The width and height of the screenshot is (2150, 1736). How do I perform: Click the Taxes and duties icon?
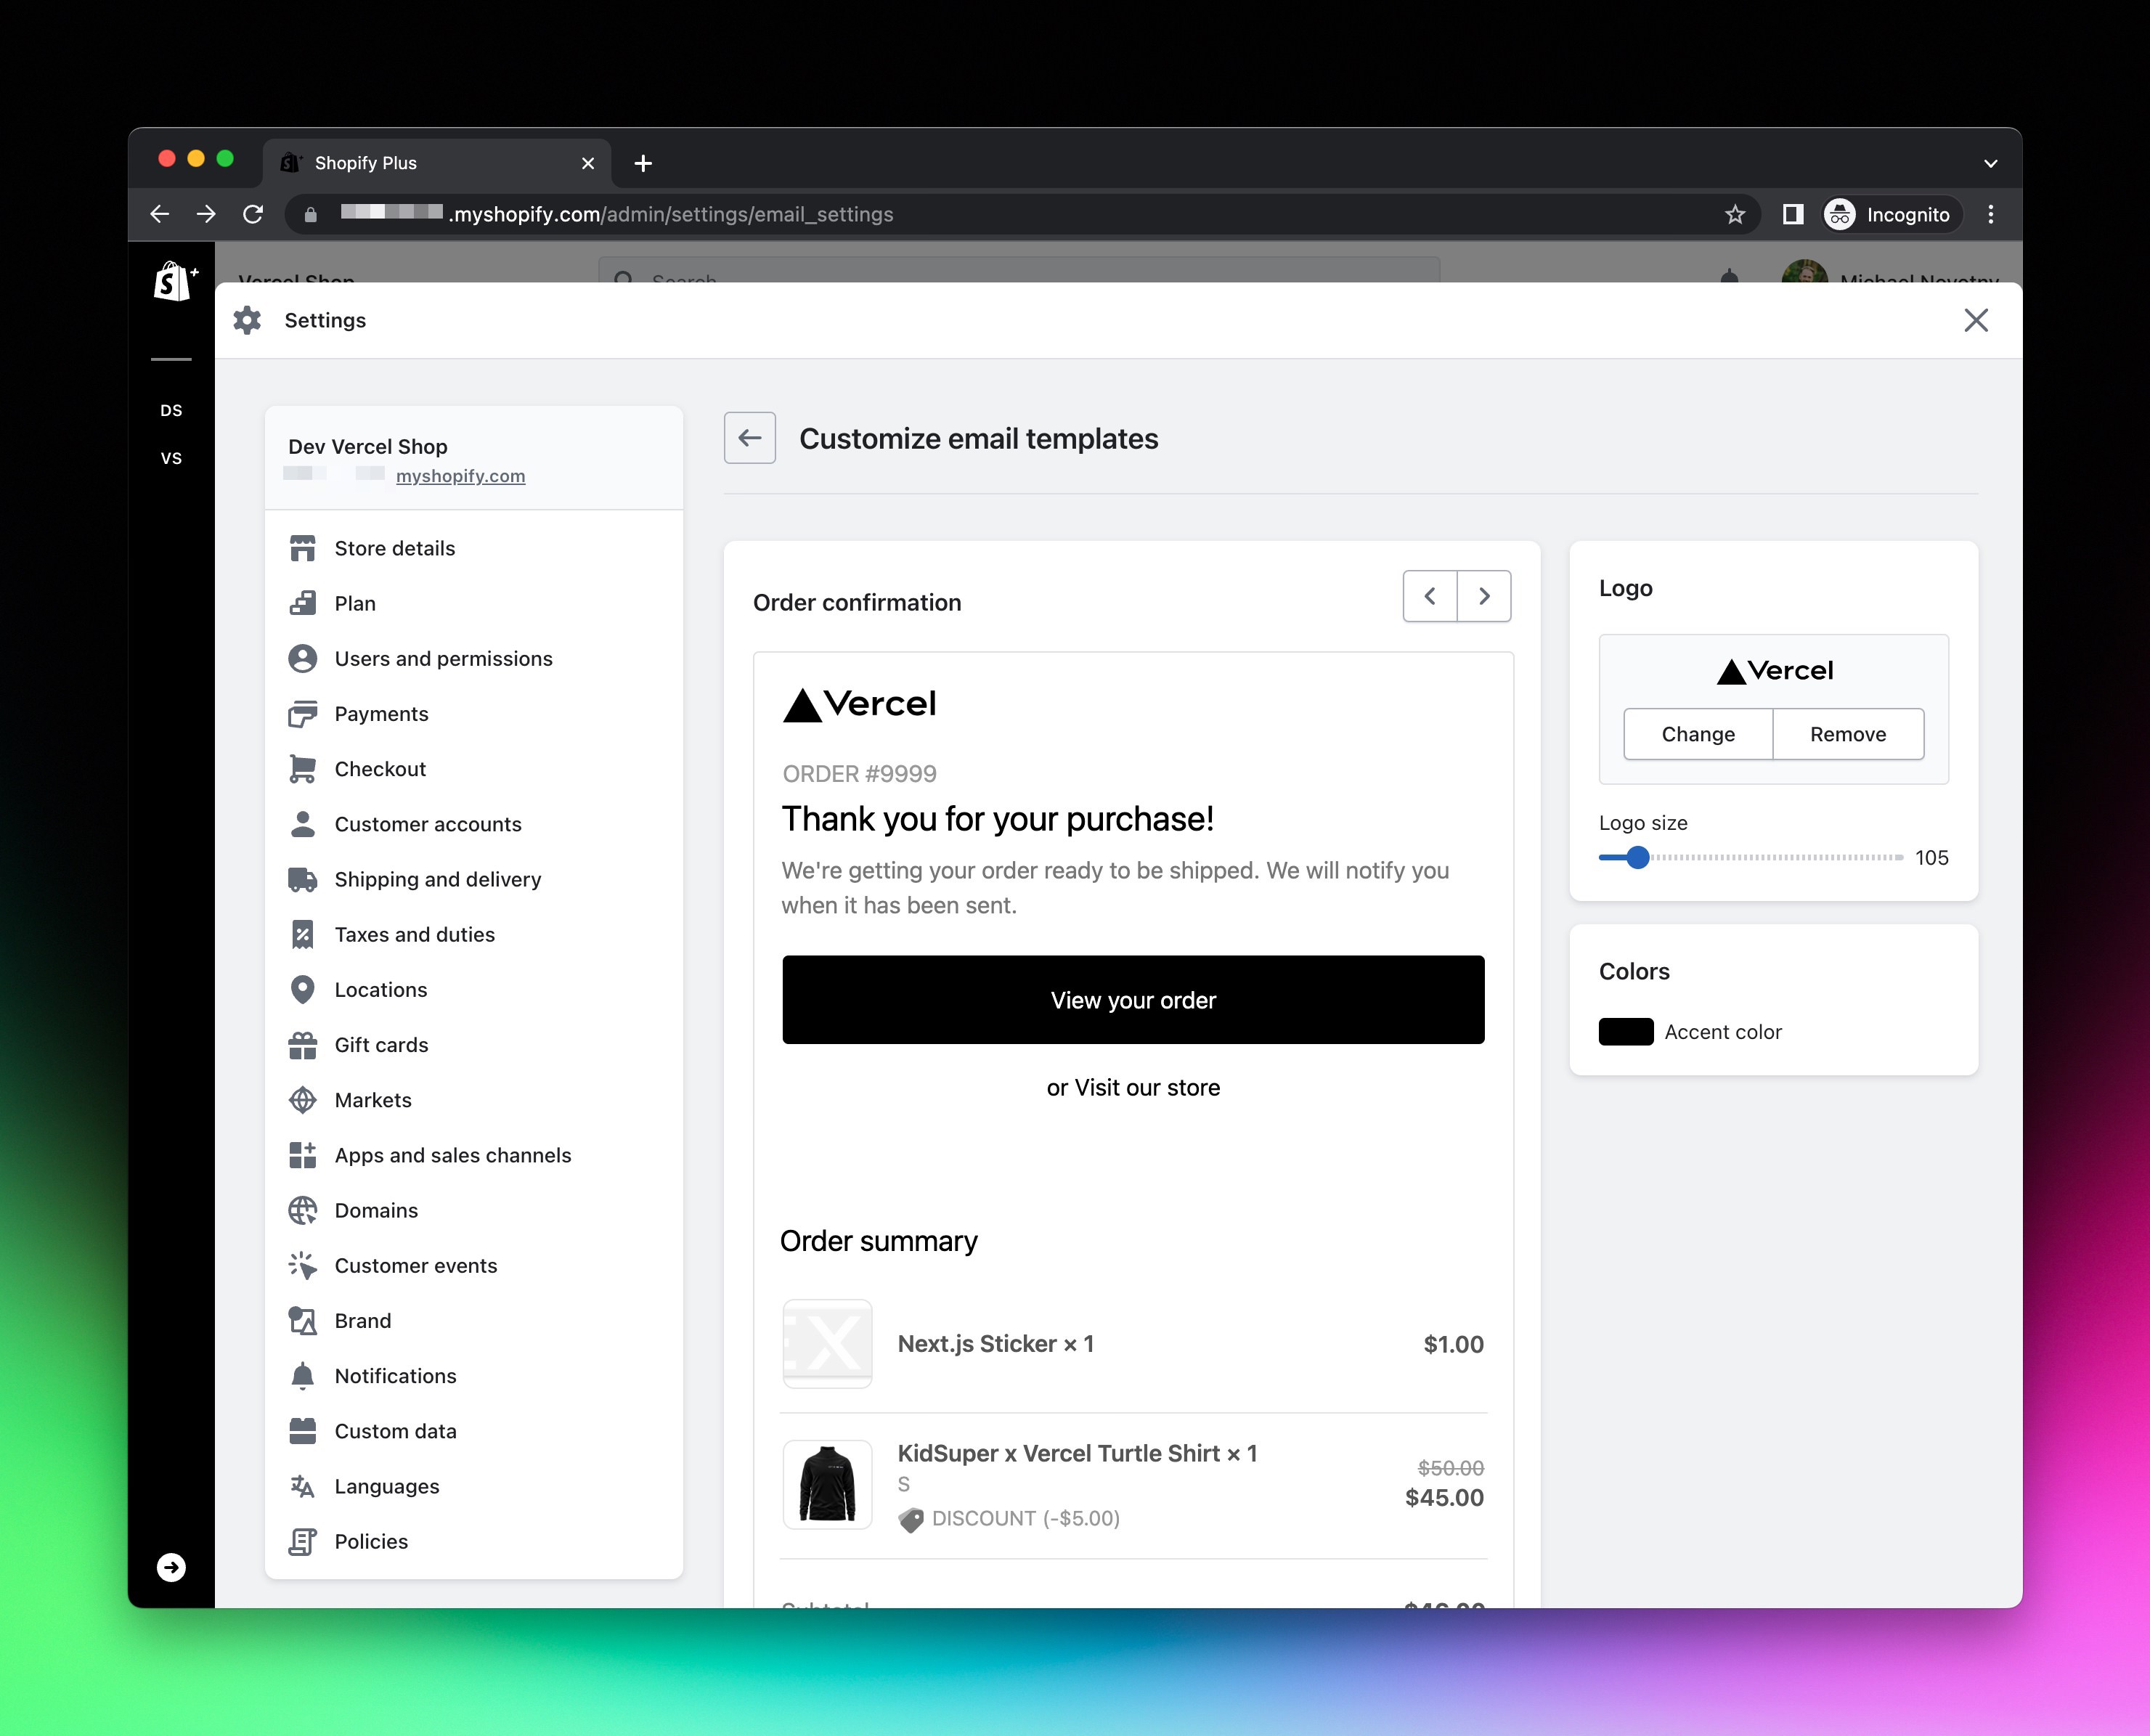point(302,934)
